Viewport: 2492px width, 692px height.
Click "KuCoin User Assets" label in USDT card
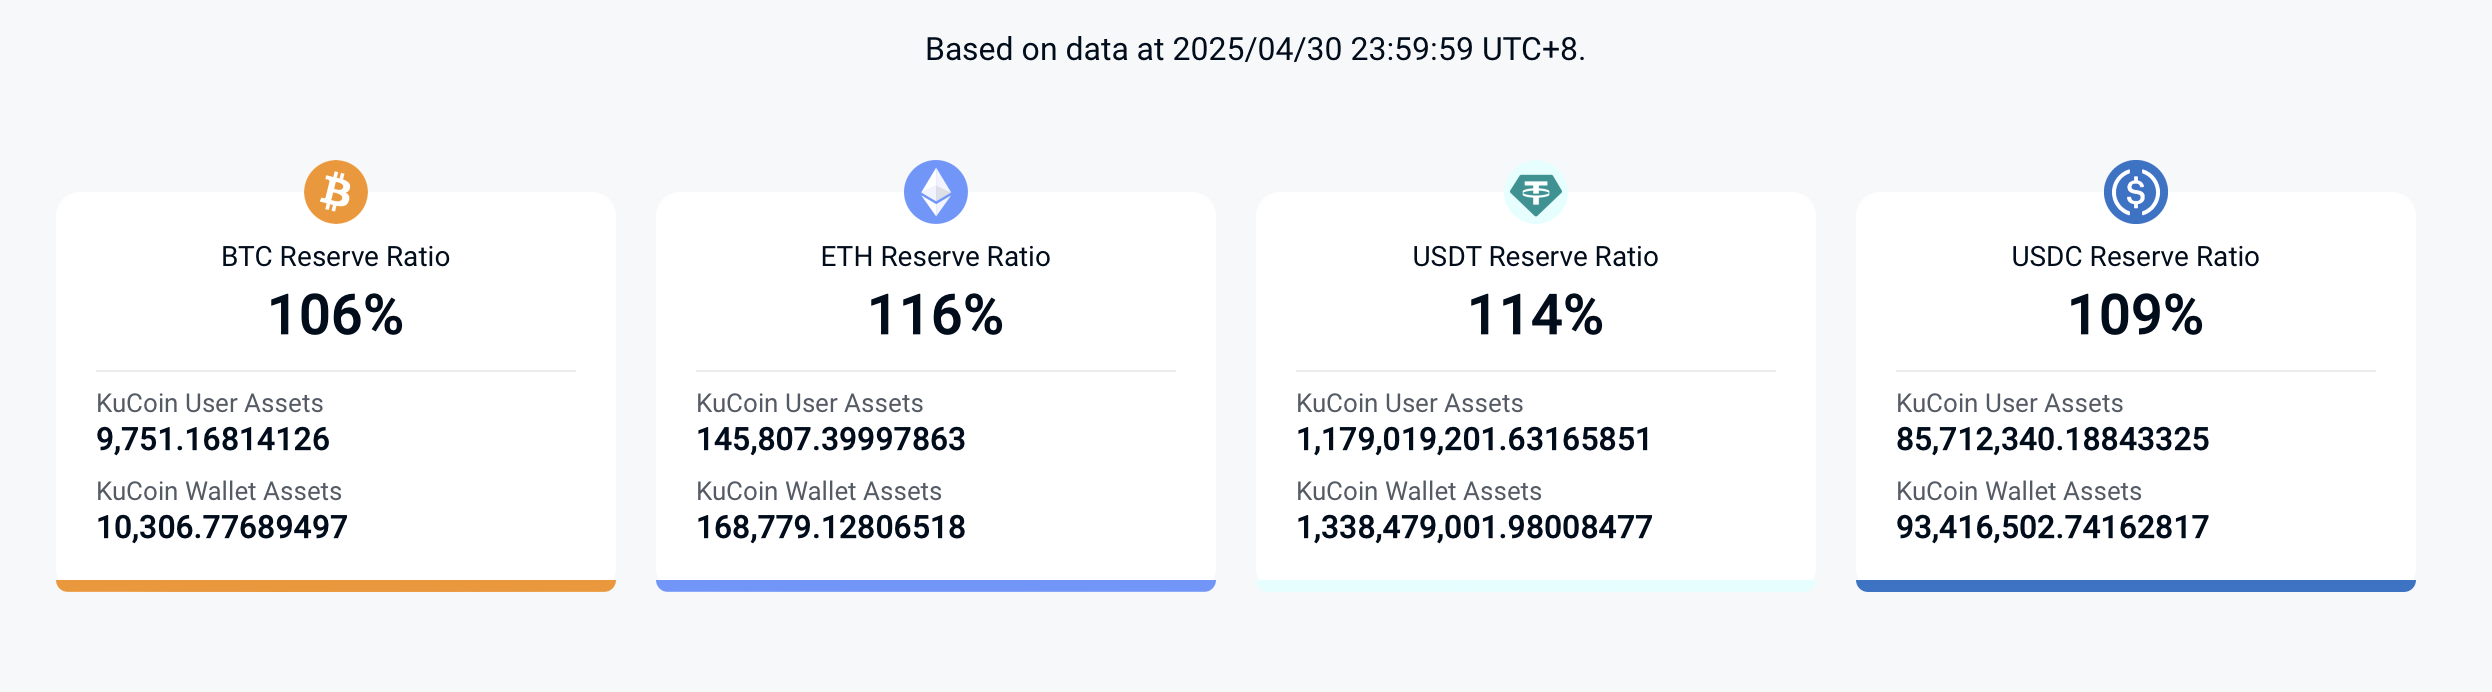1410,403
